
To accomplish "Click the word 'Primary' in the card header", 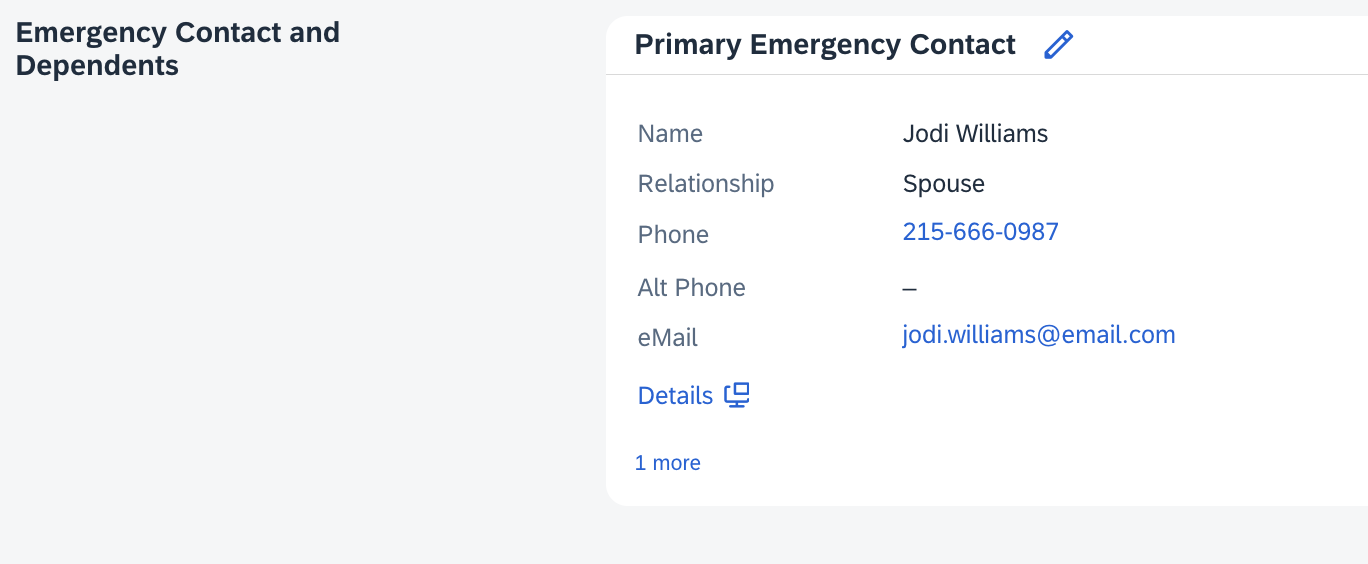I will [x=688, y=46].
